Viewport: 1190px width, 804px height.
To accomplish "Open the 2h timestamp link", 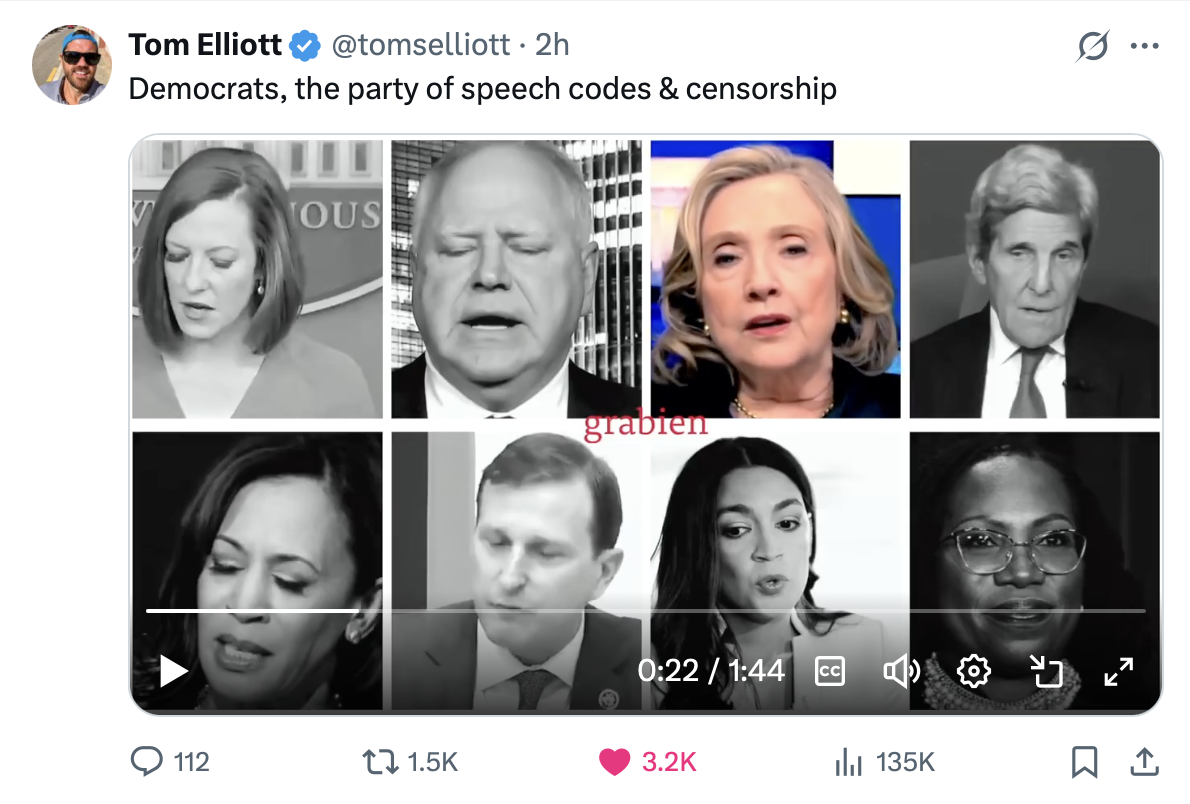I will pyautogui.click(x=552, y=45).
